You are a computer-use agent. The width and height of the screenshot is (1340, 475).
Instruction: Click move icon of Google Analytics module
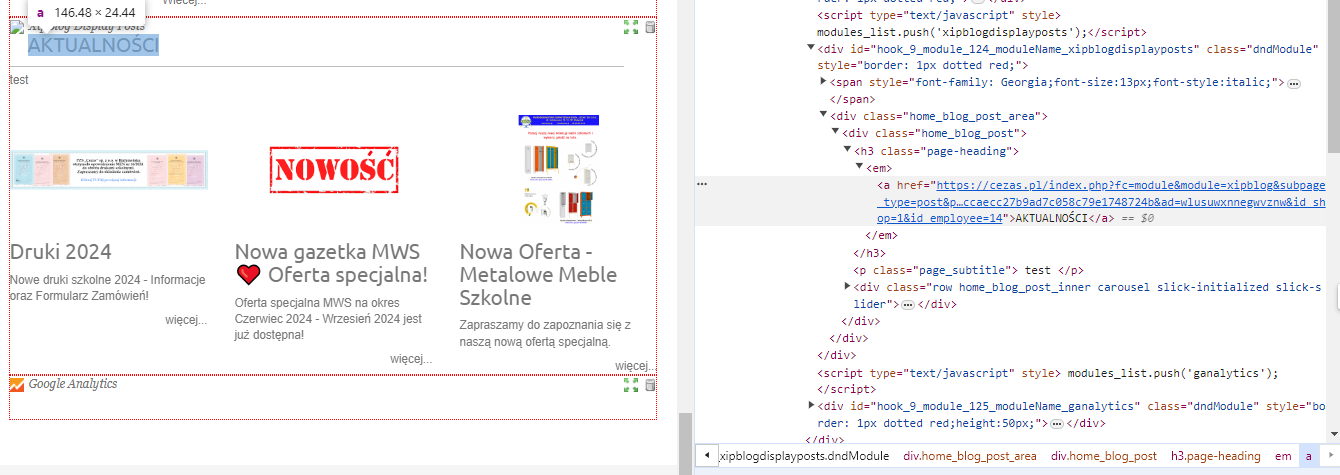[631, 385]
